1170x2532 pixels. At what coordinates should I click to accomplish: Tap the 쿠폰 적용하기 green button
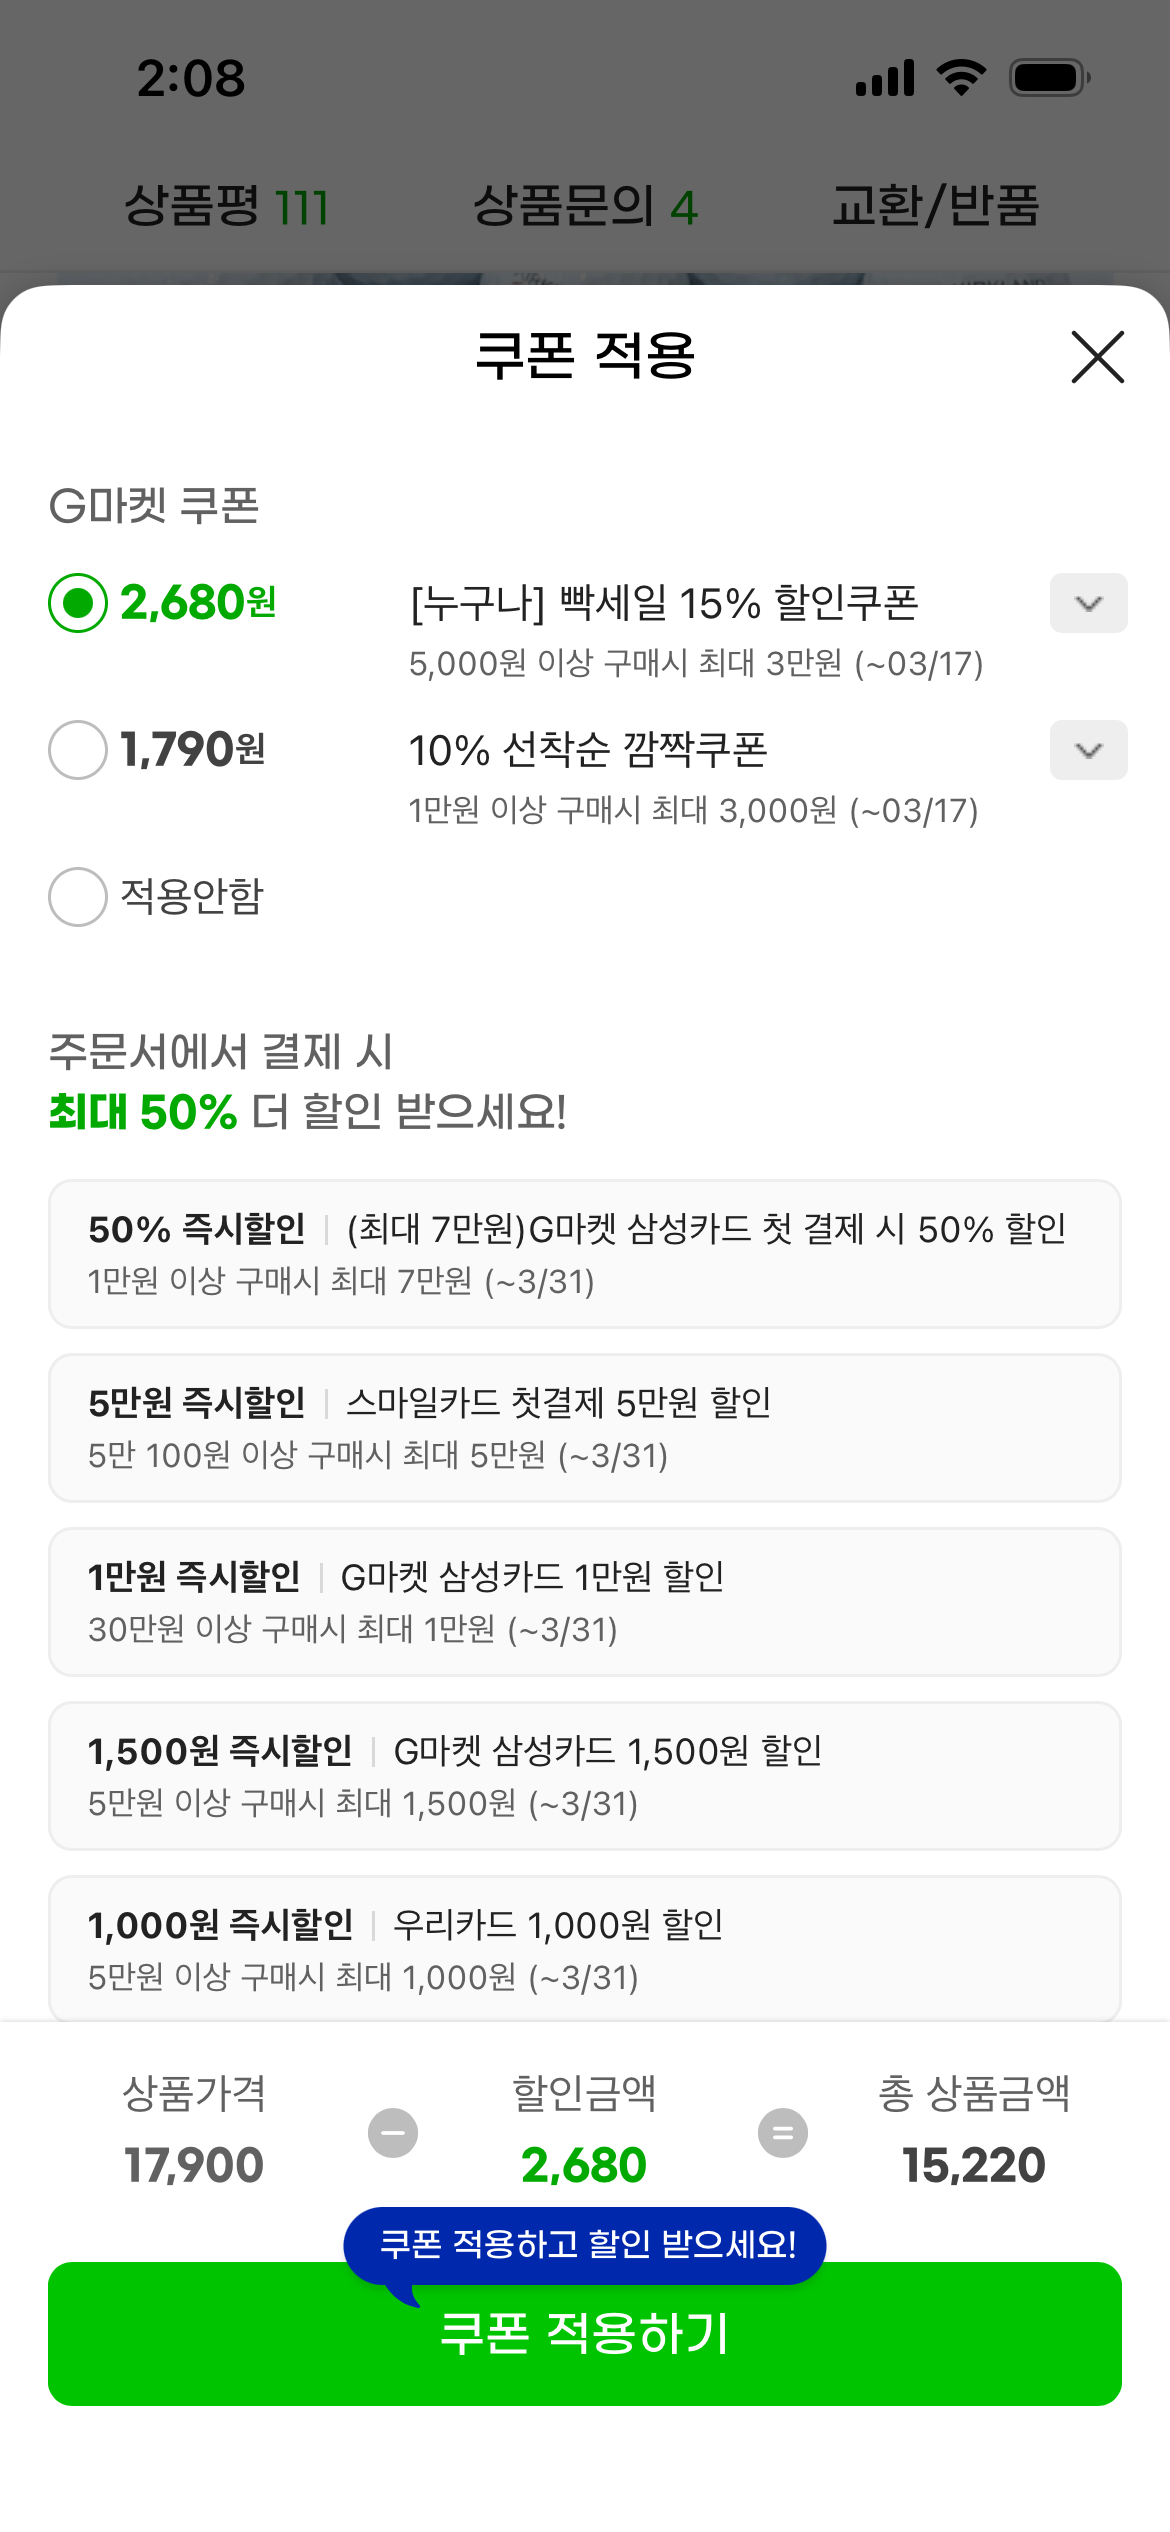(x=585, y=2345)
